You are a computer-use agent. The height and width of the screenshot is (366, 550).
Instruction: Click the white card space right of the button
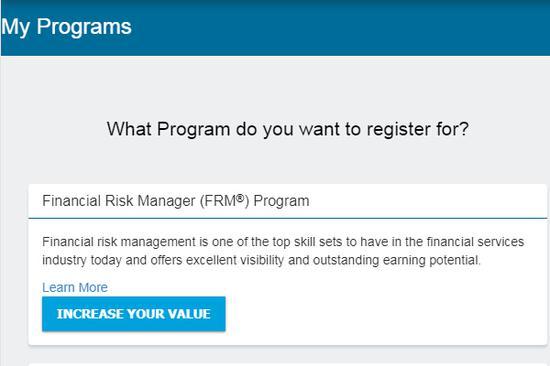click(386, 314)
